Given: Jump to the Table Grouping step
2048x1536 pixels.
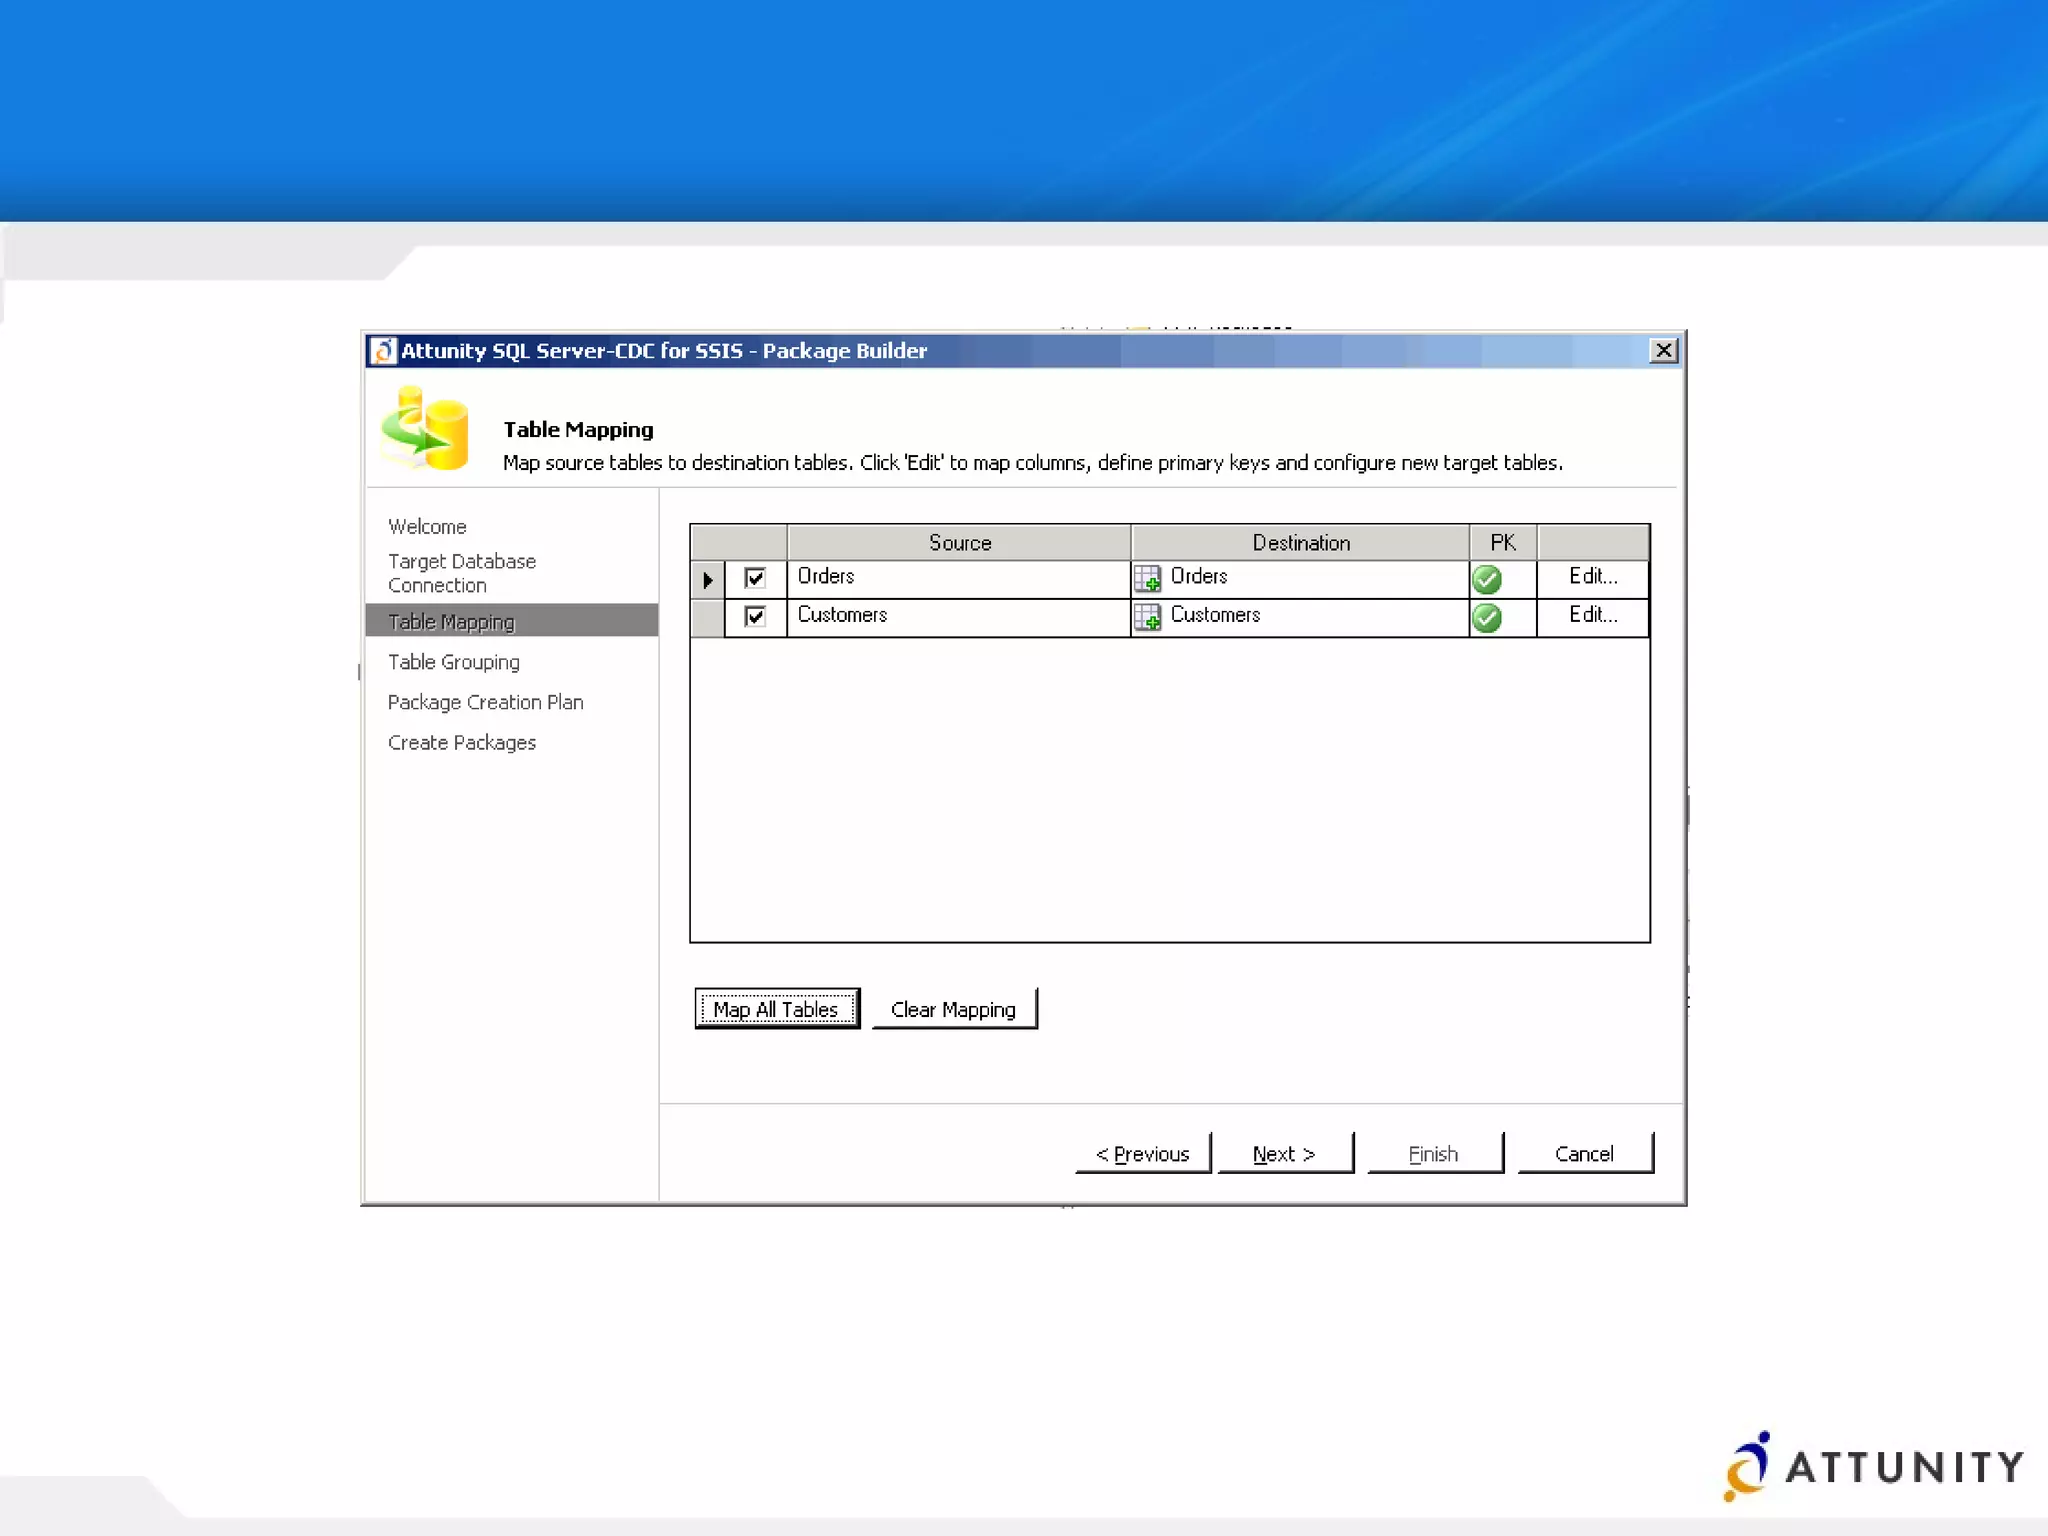Looking at the screenshot, I should pyautogui.click(x=453, y=662).
